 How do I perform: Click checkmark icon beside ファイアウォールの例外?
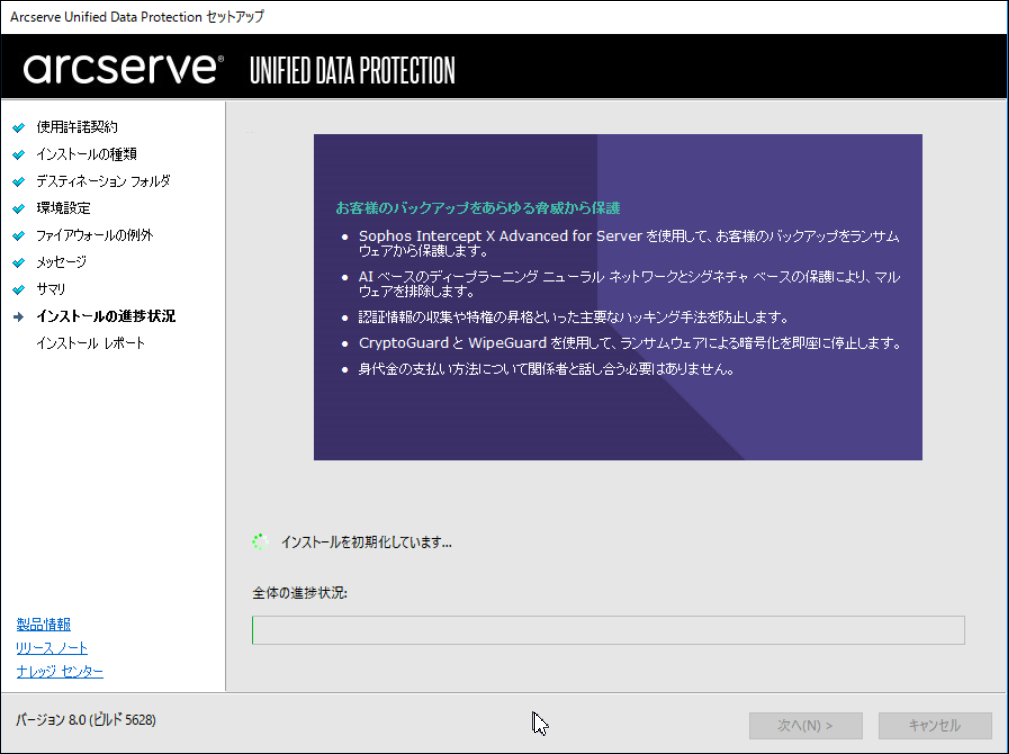tap(19, 235)
